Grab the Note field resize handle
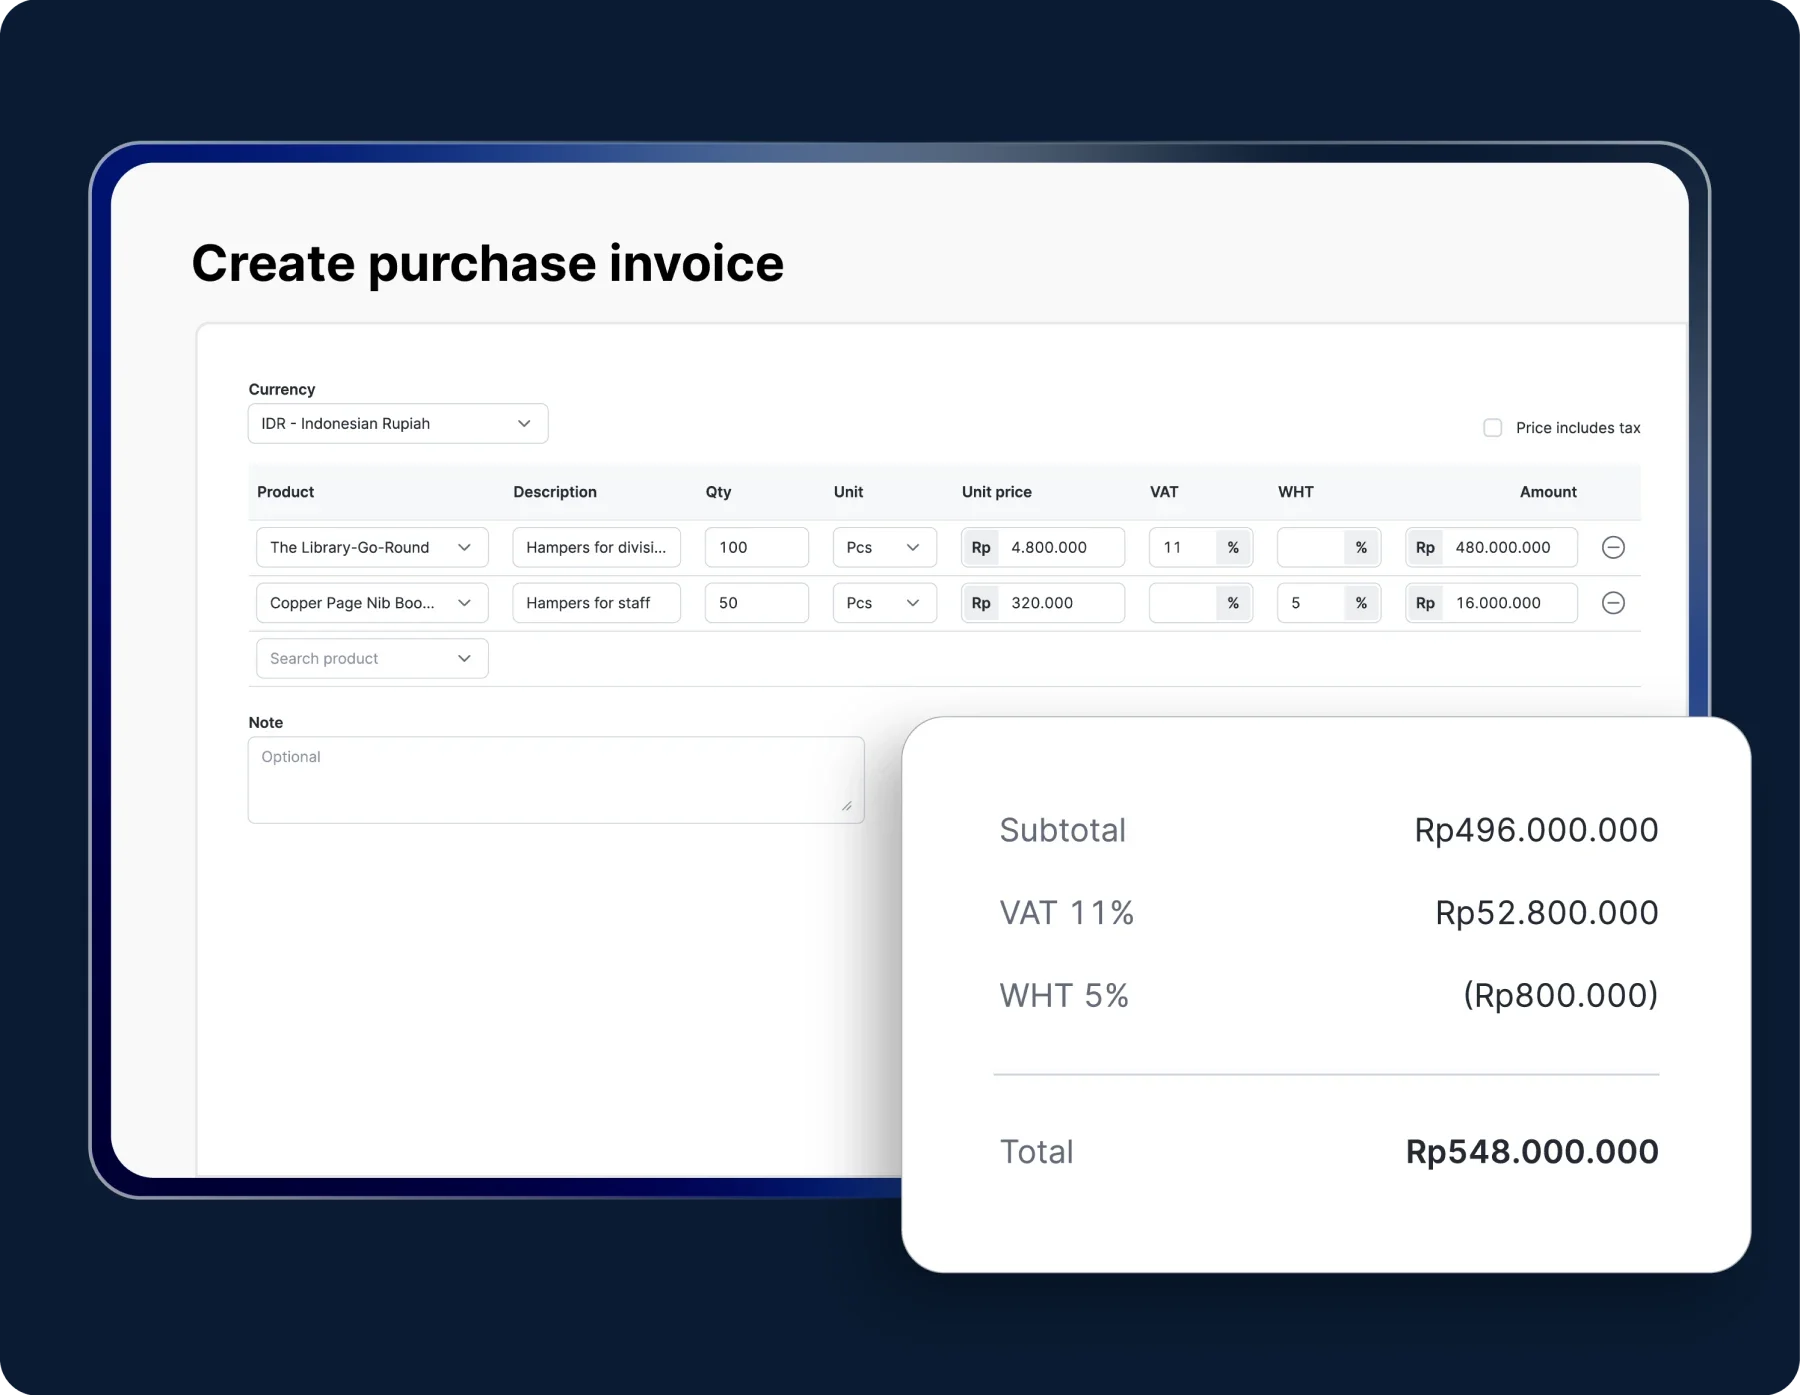This screenshot has width=1800, height=1395. coord(847,806)
